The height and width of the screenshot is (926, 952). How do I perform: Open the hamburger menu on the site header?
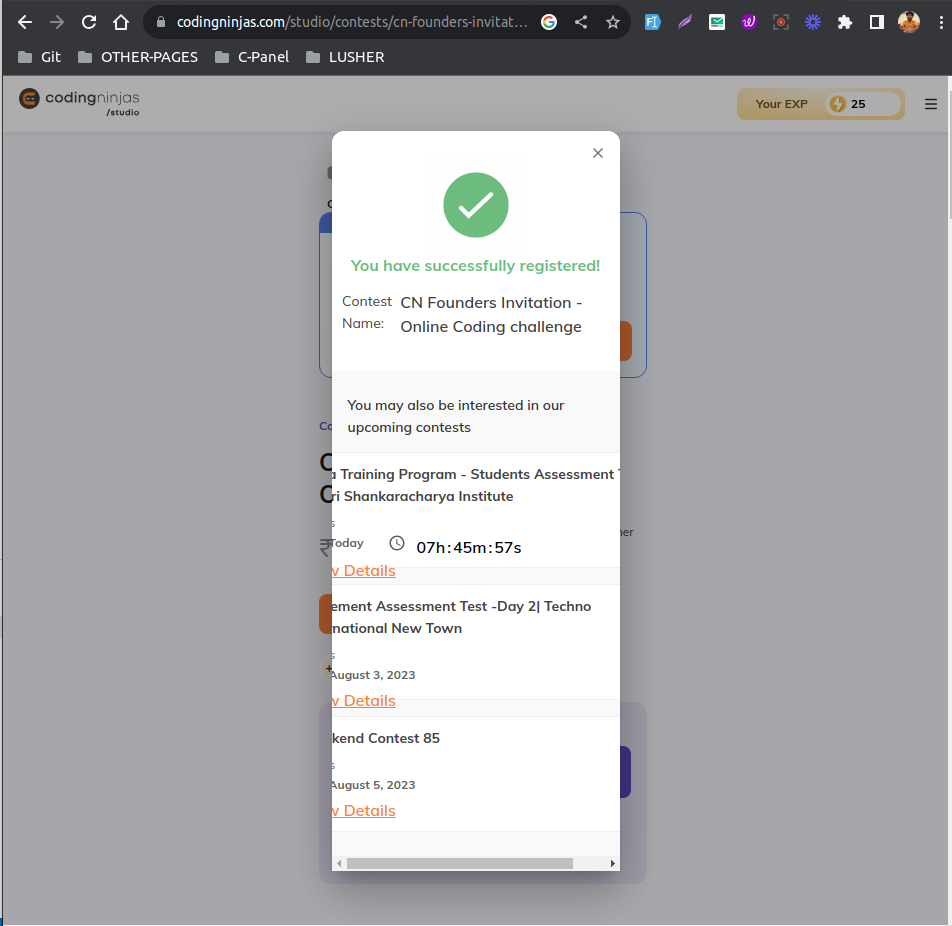coord(930,104)
